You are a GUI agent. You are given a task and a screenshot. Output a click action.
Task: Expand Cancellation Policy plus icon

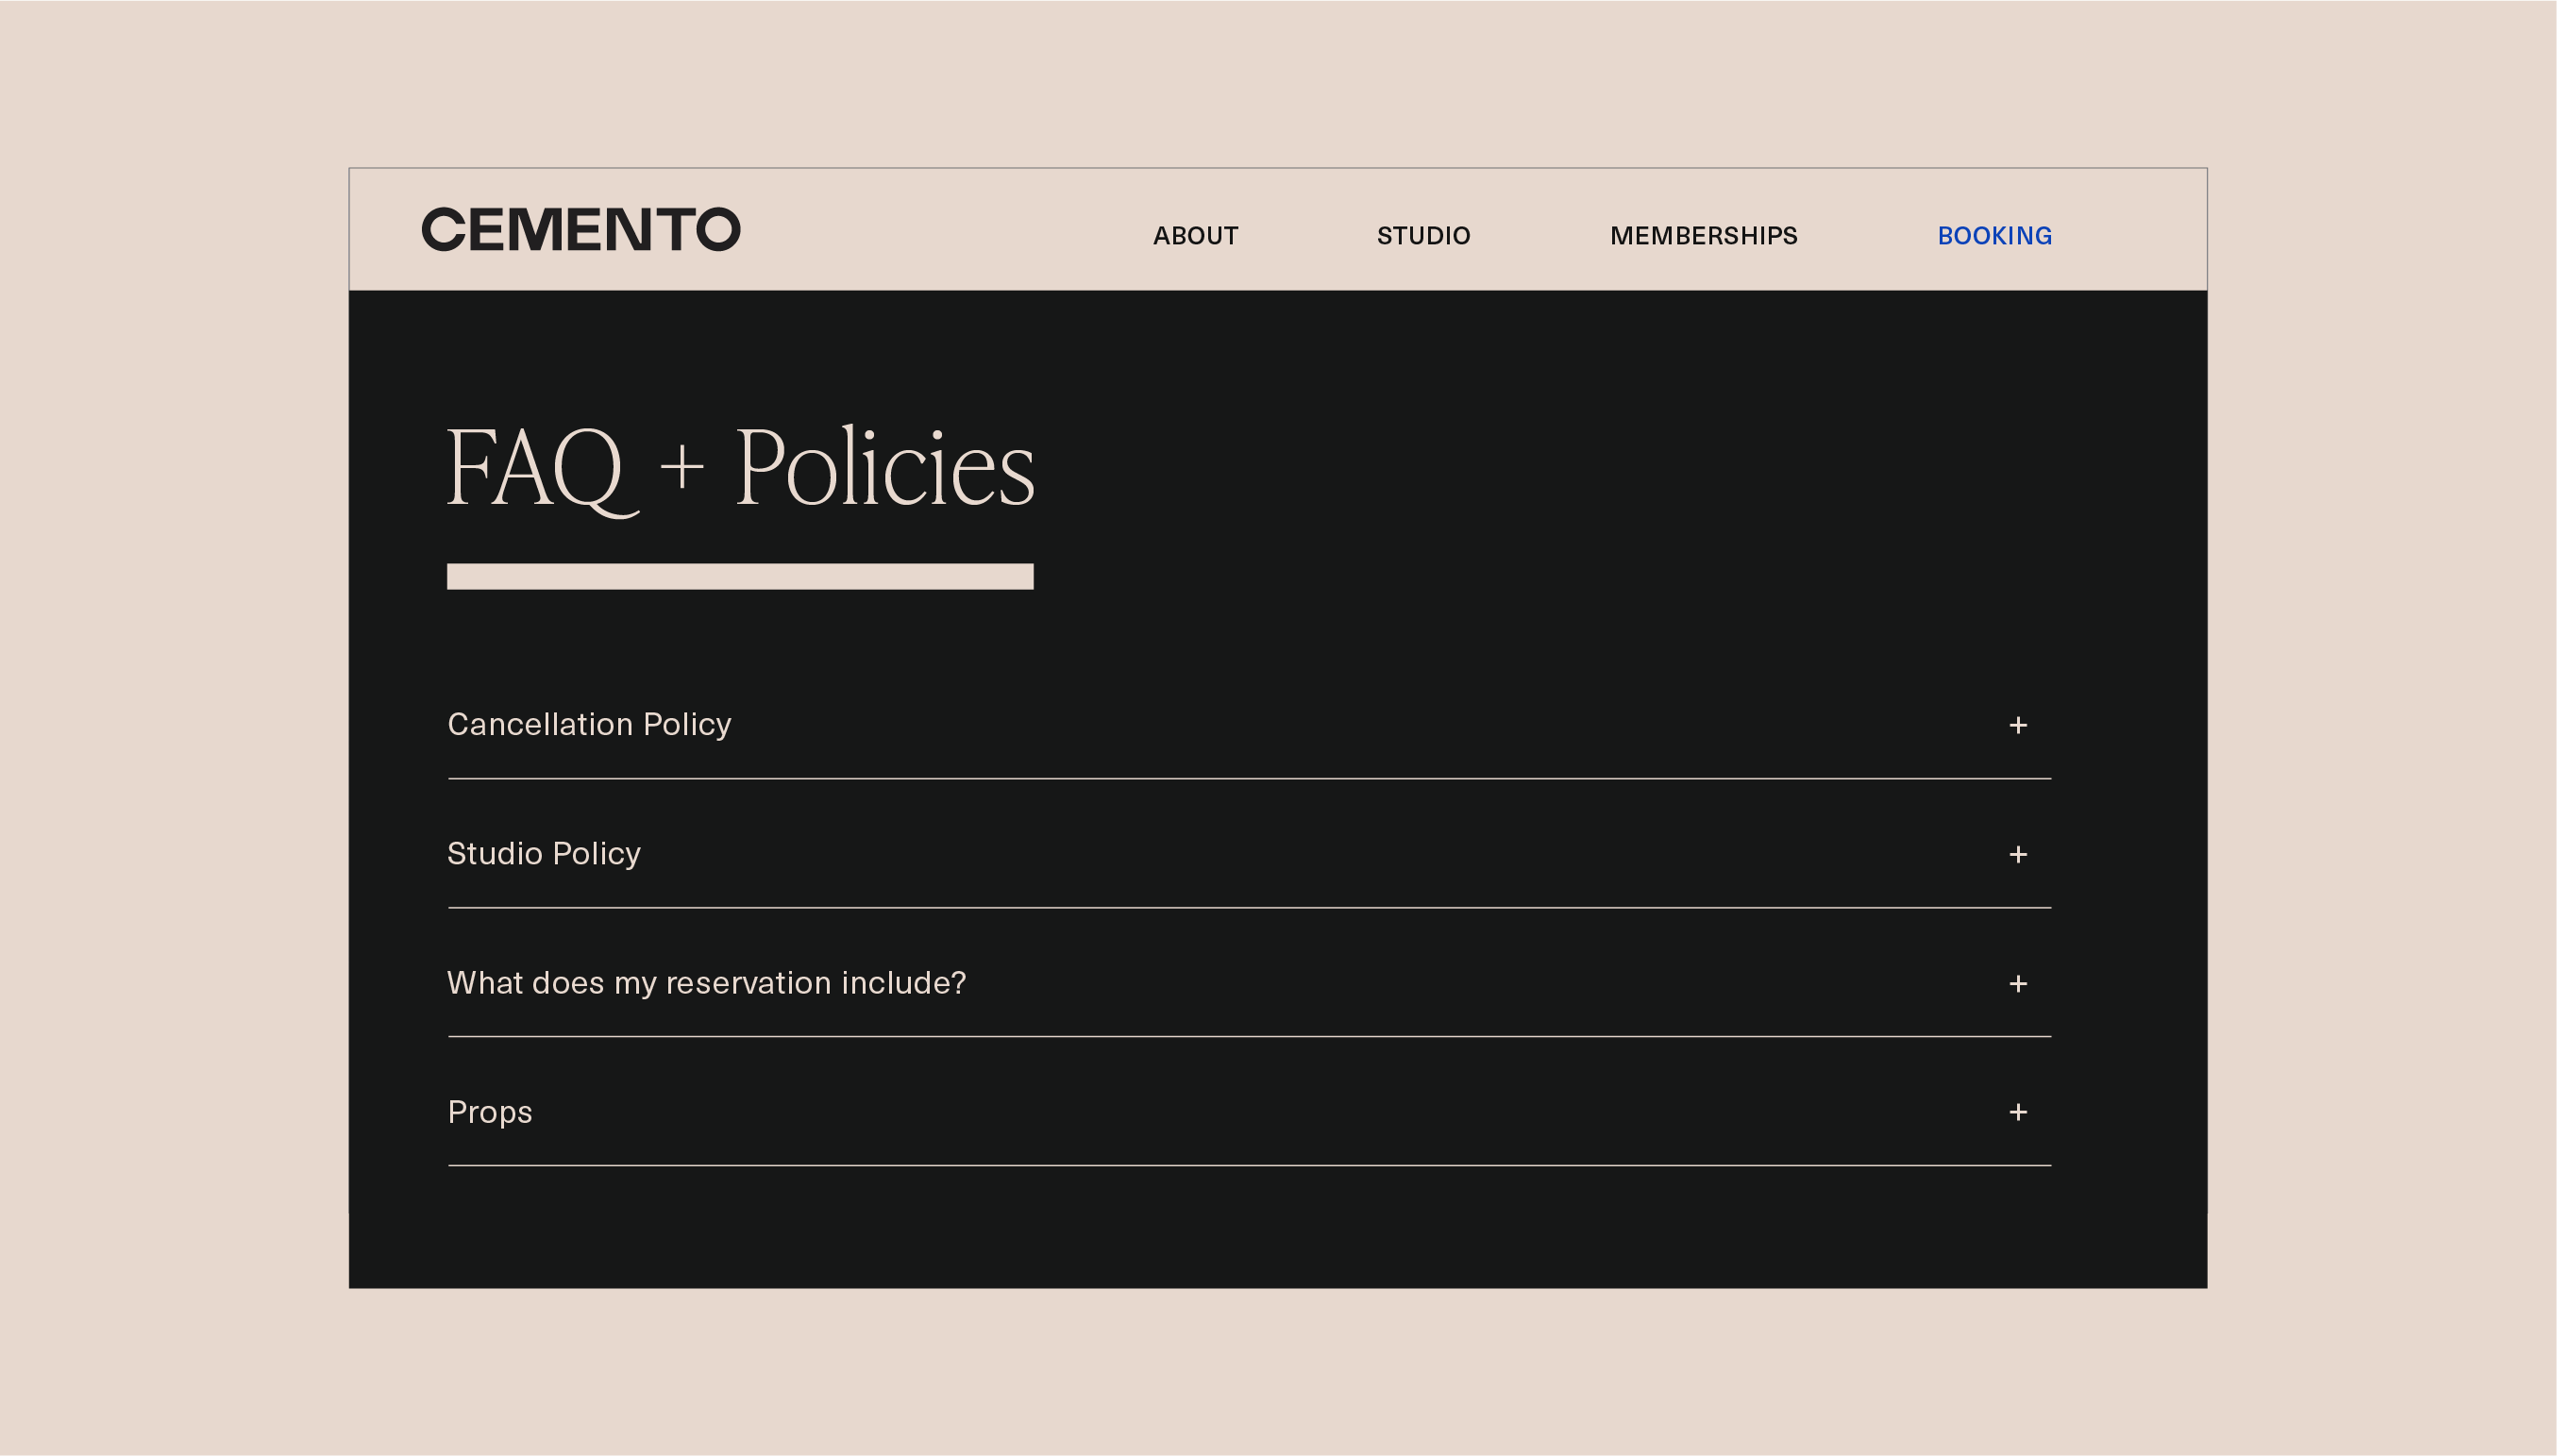2017,725
